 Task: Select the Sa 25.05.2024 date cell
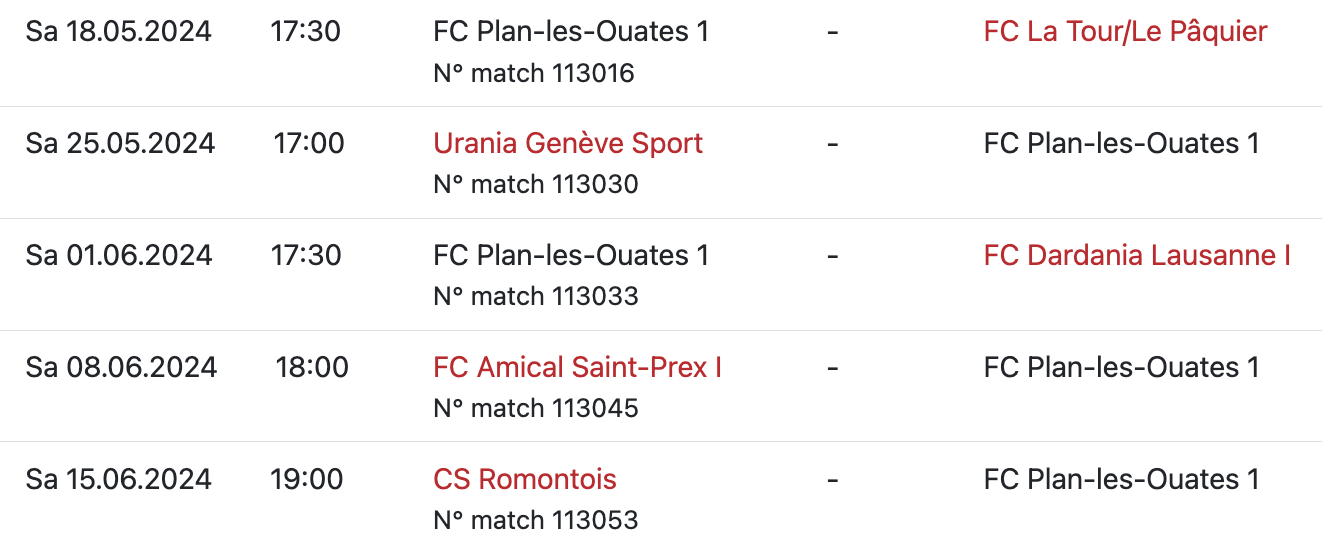(x=120, y=144)
